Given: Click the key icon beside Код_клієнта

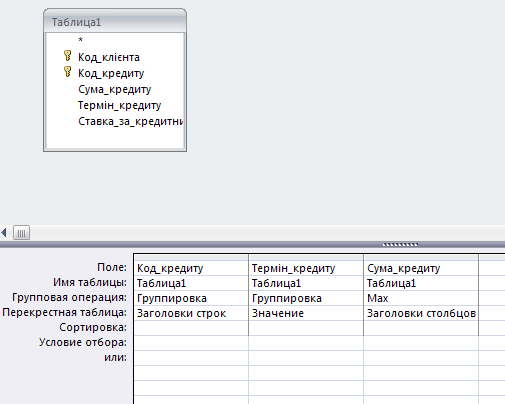Looking at the screenshot, I should pyautogui.click(x=67, y=56).
